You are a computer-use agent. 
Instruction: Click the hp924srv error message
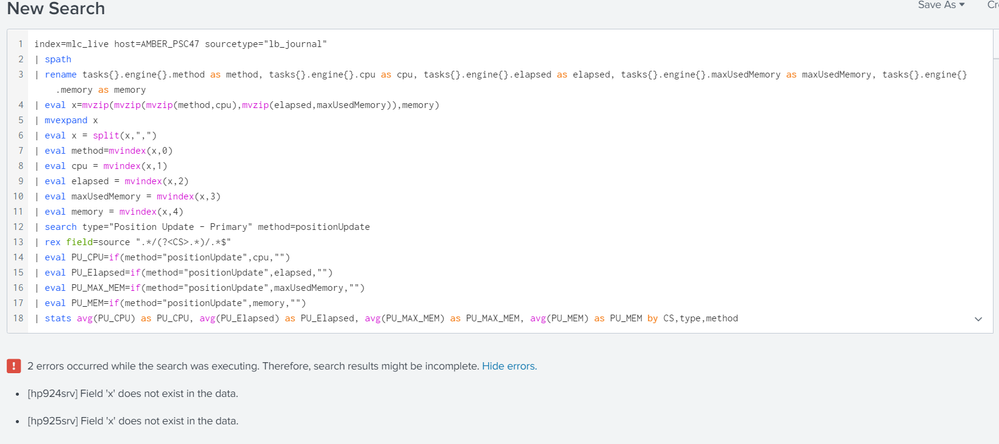(133, 394)
